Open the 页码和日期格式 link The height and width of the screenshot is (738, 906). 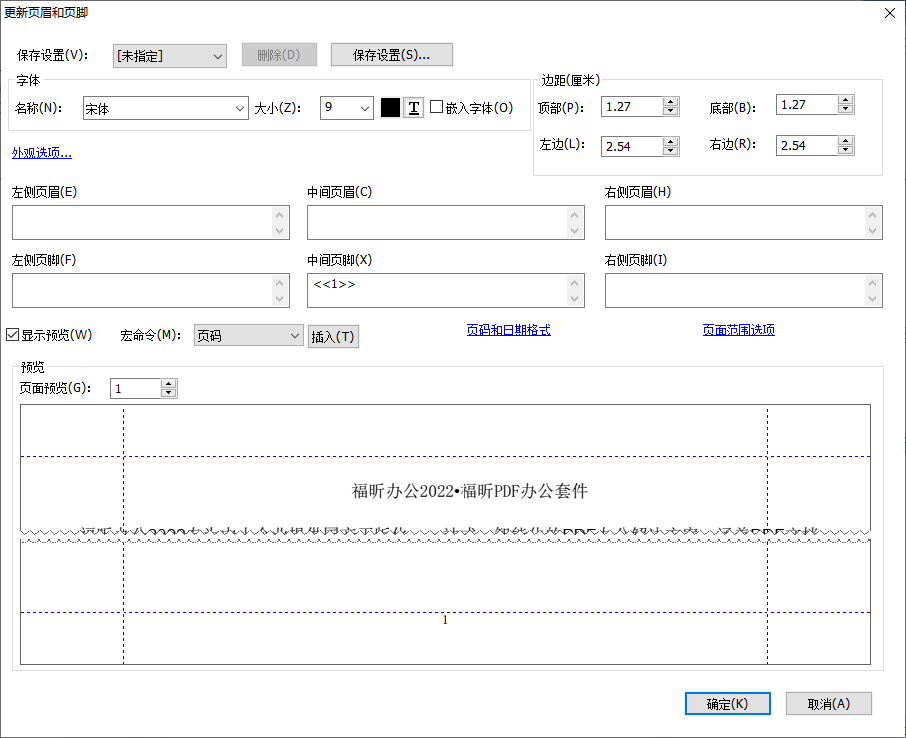pos(510,329)
